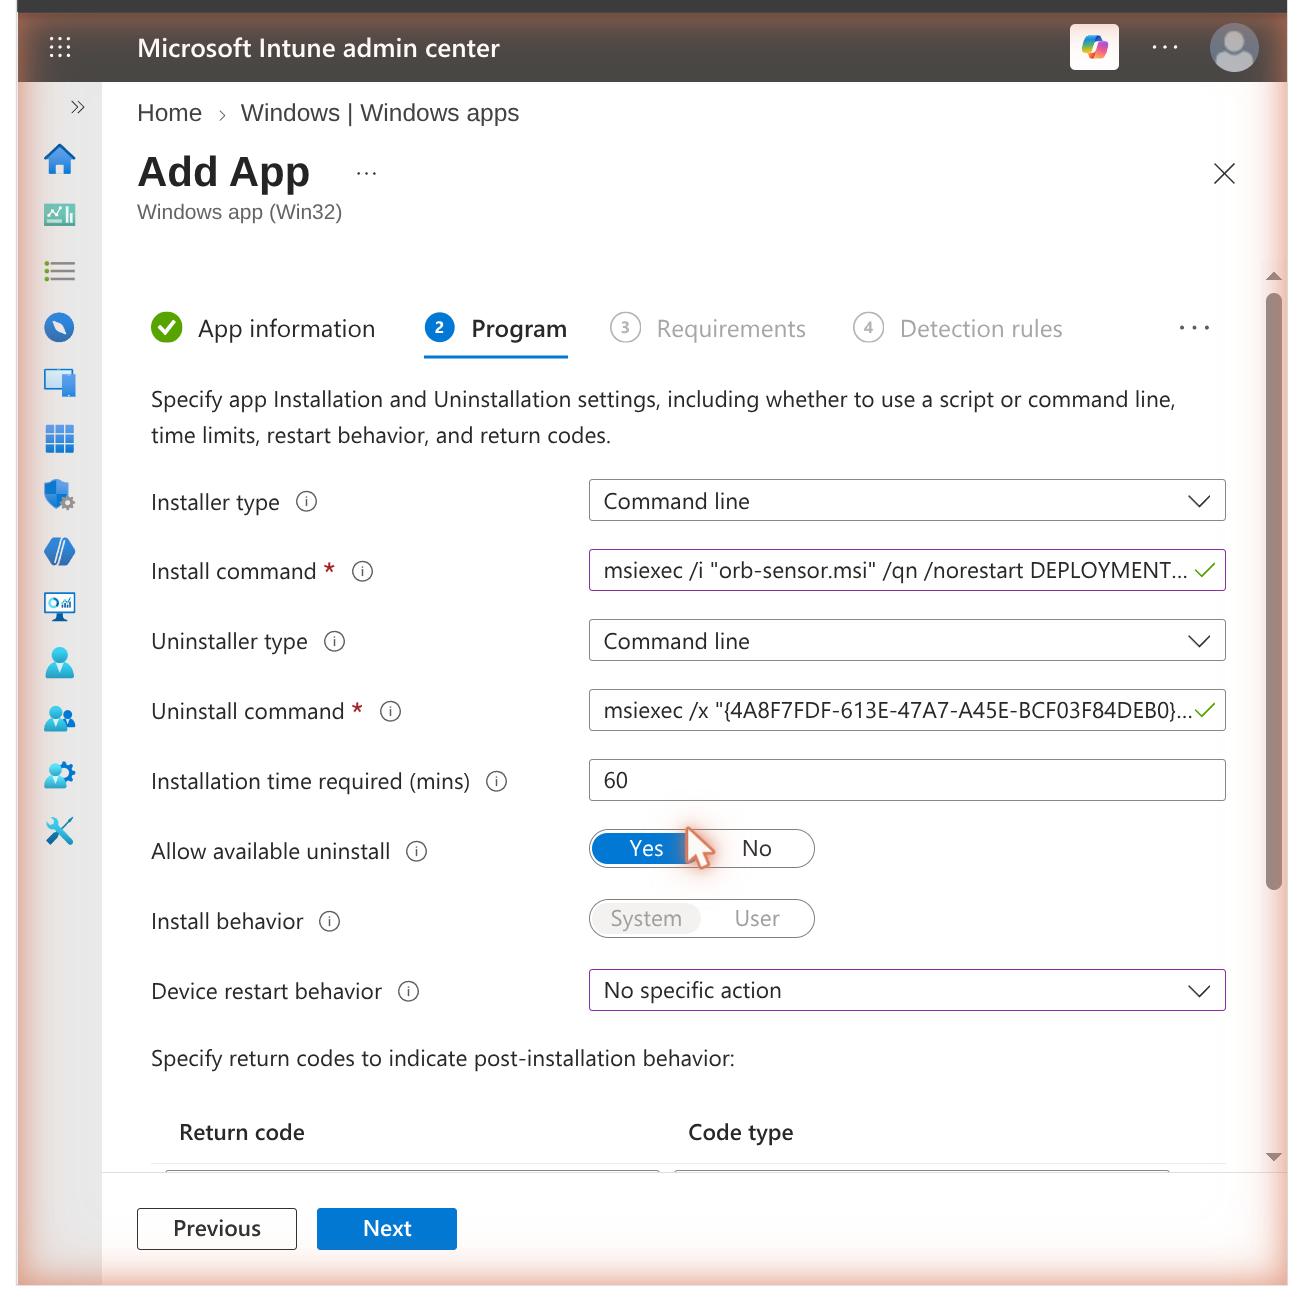Go to Home in the sidebar

point(60,159)
